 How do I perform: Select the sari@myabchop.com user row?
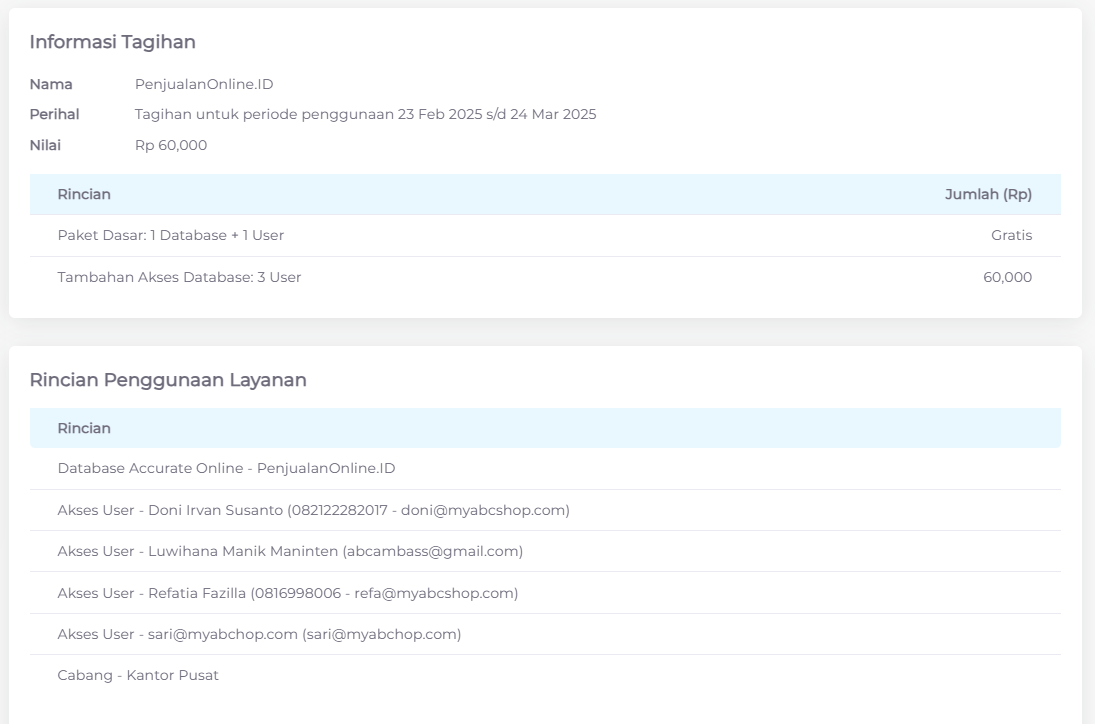click(x=259, y=634)
